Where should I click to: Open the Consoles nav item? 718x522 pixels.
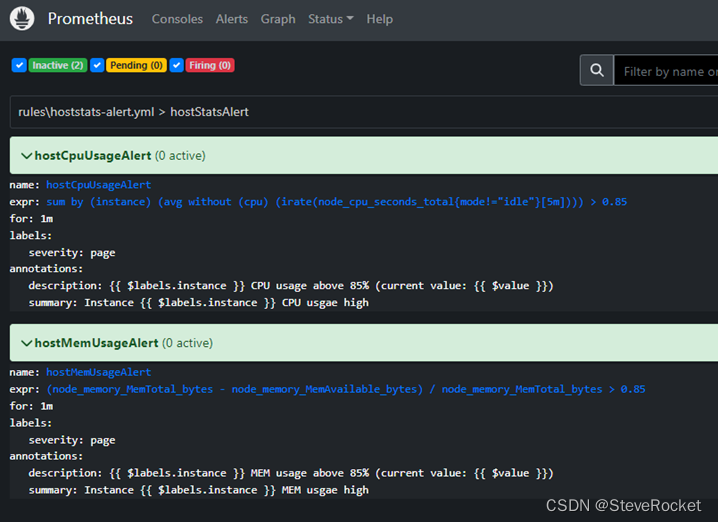tap(177, 19)
